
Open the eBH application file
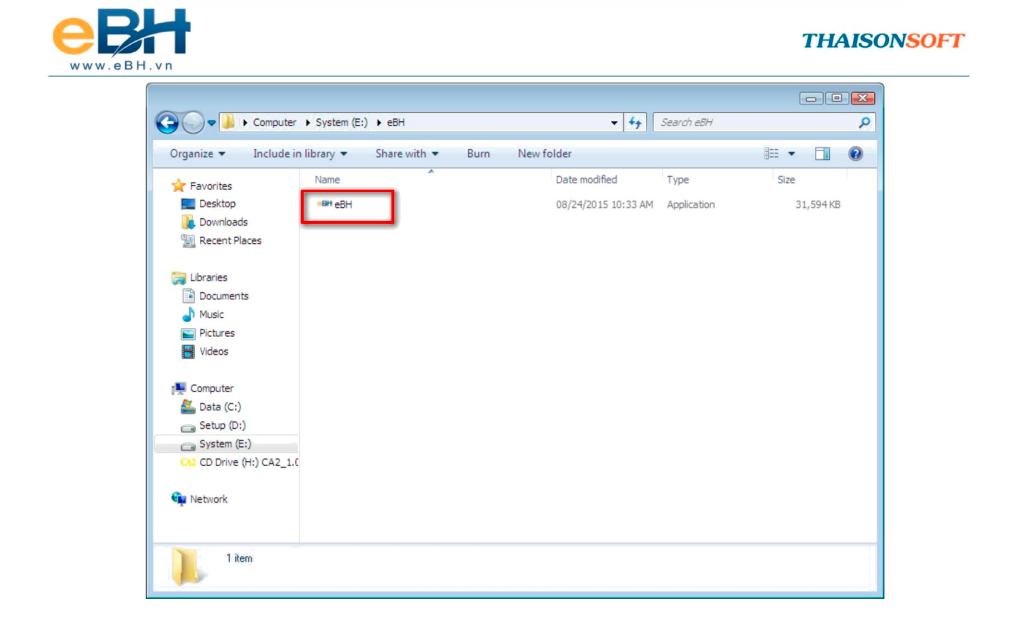point(342,205)
